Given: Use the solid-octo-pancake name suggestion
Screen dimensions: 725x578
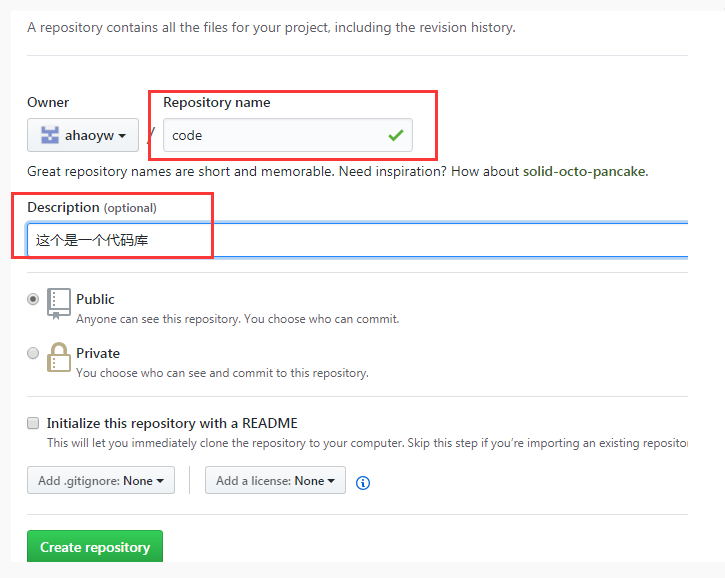Looking at the screenshot, I should 584,172.
